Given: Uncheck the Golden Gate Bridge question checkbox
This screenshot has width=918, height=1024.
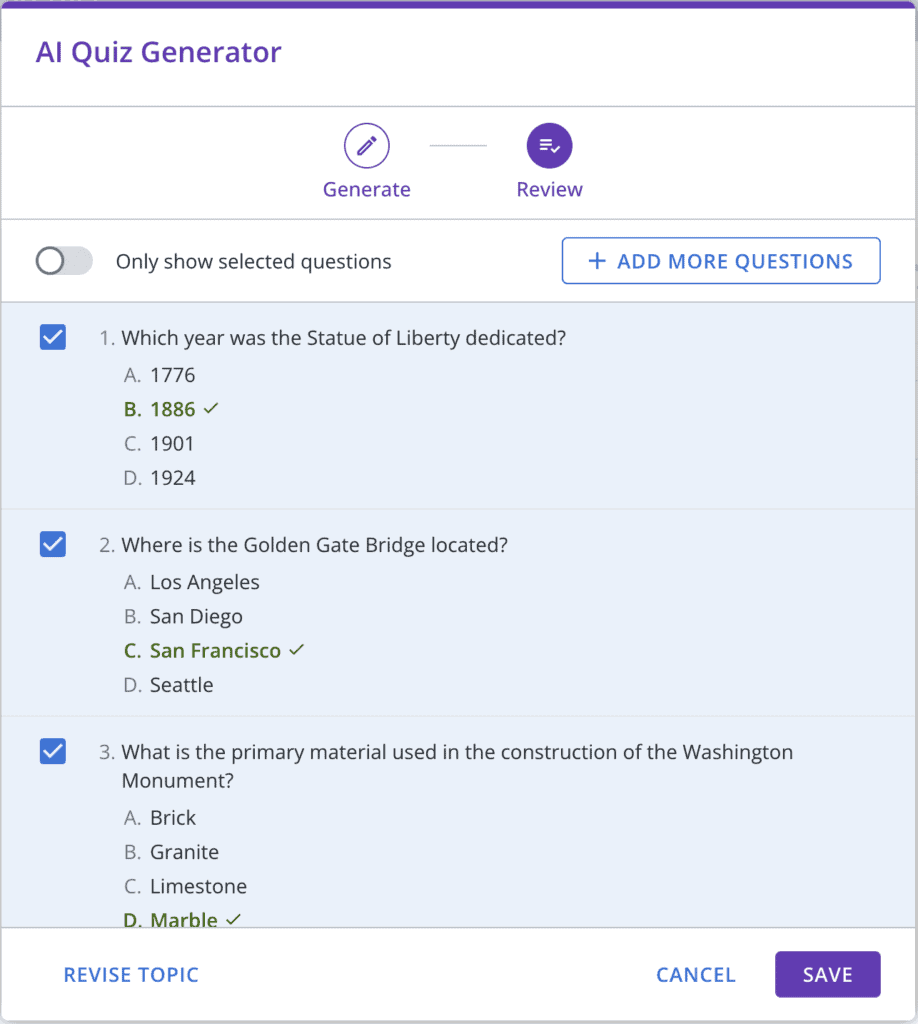Looking at the screenshot, I should pos(53,545).
